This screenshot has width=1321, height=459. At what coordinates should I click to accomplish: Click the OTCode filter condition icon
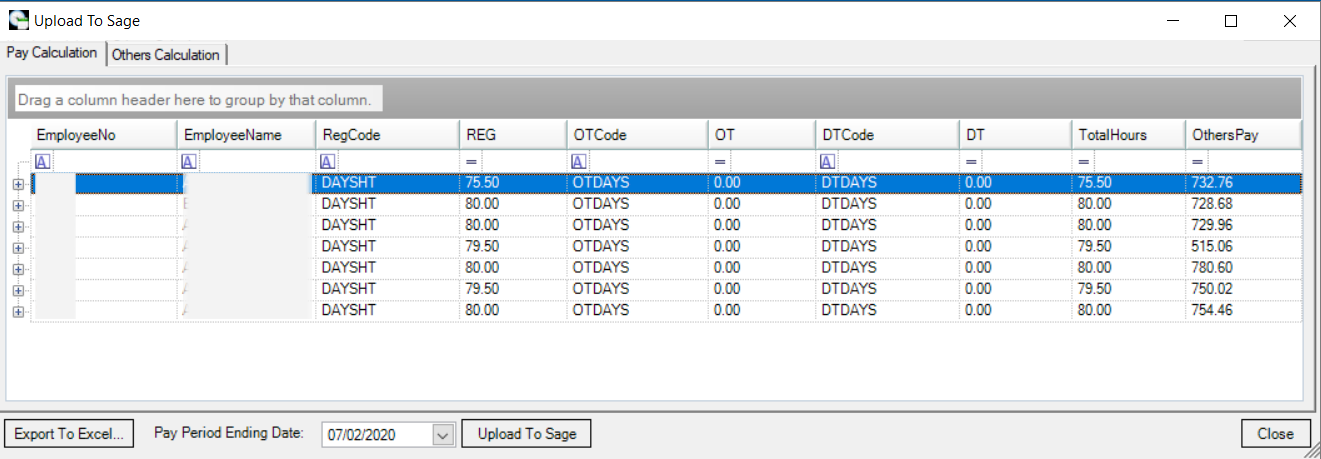coord(579,161)
